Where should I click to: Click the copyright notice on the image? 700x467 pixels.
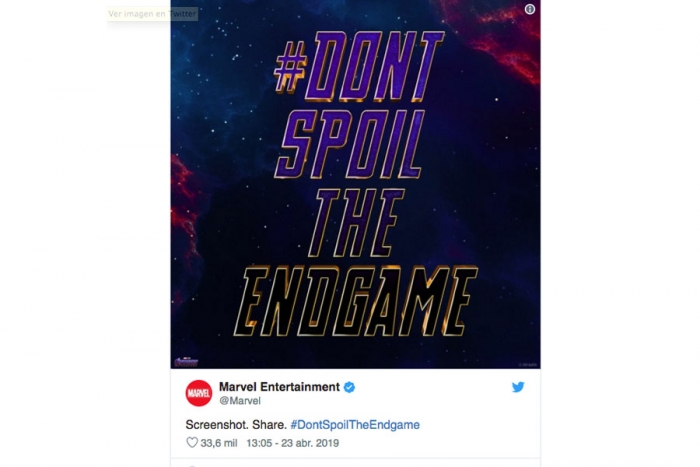[x=529, y=365]
